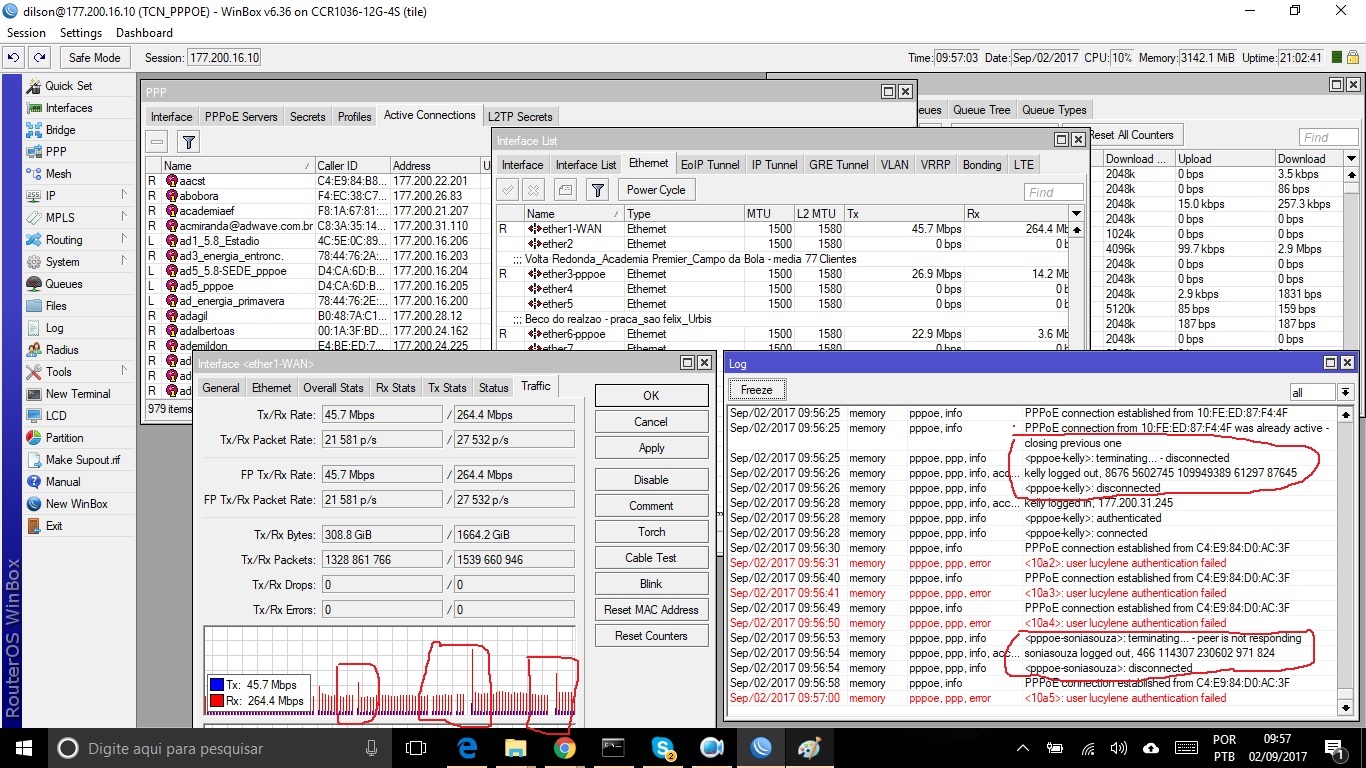The height and width of the screenshot is (768, 1366).
Task: Click the Torch button
Action: click(x=651, y=532)
